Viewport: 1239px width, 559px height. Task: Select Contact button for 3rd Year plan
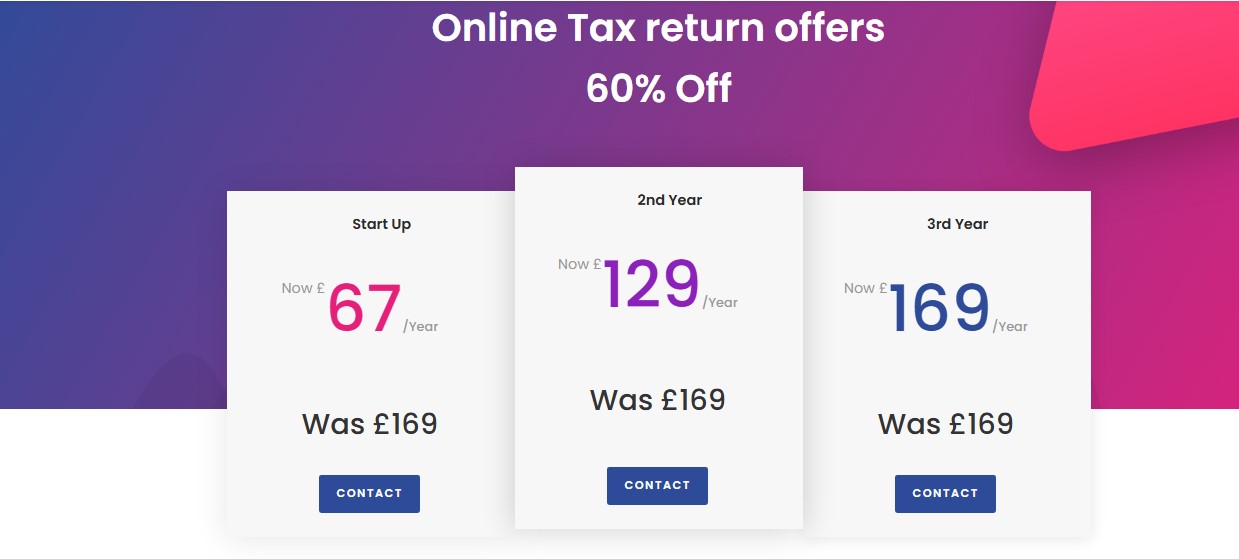945,494
